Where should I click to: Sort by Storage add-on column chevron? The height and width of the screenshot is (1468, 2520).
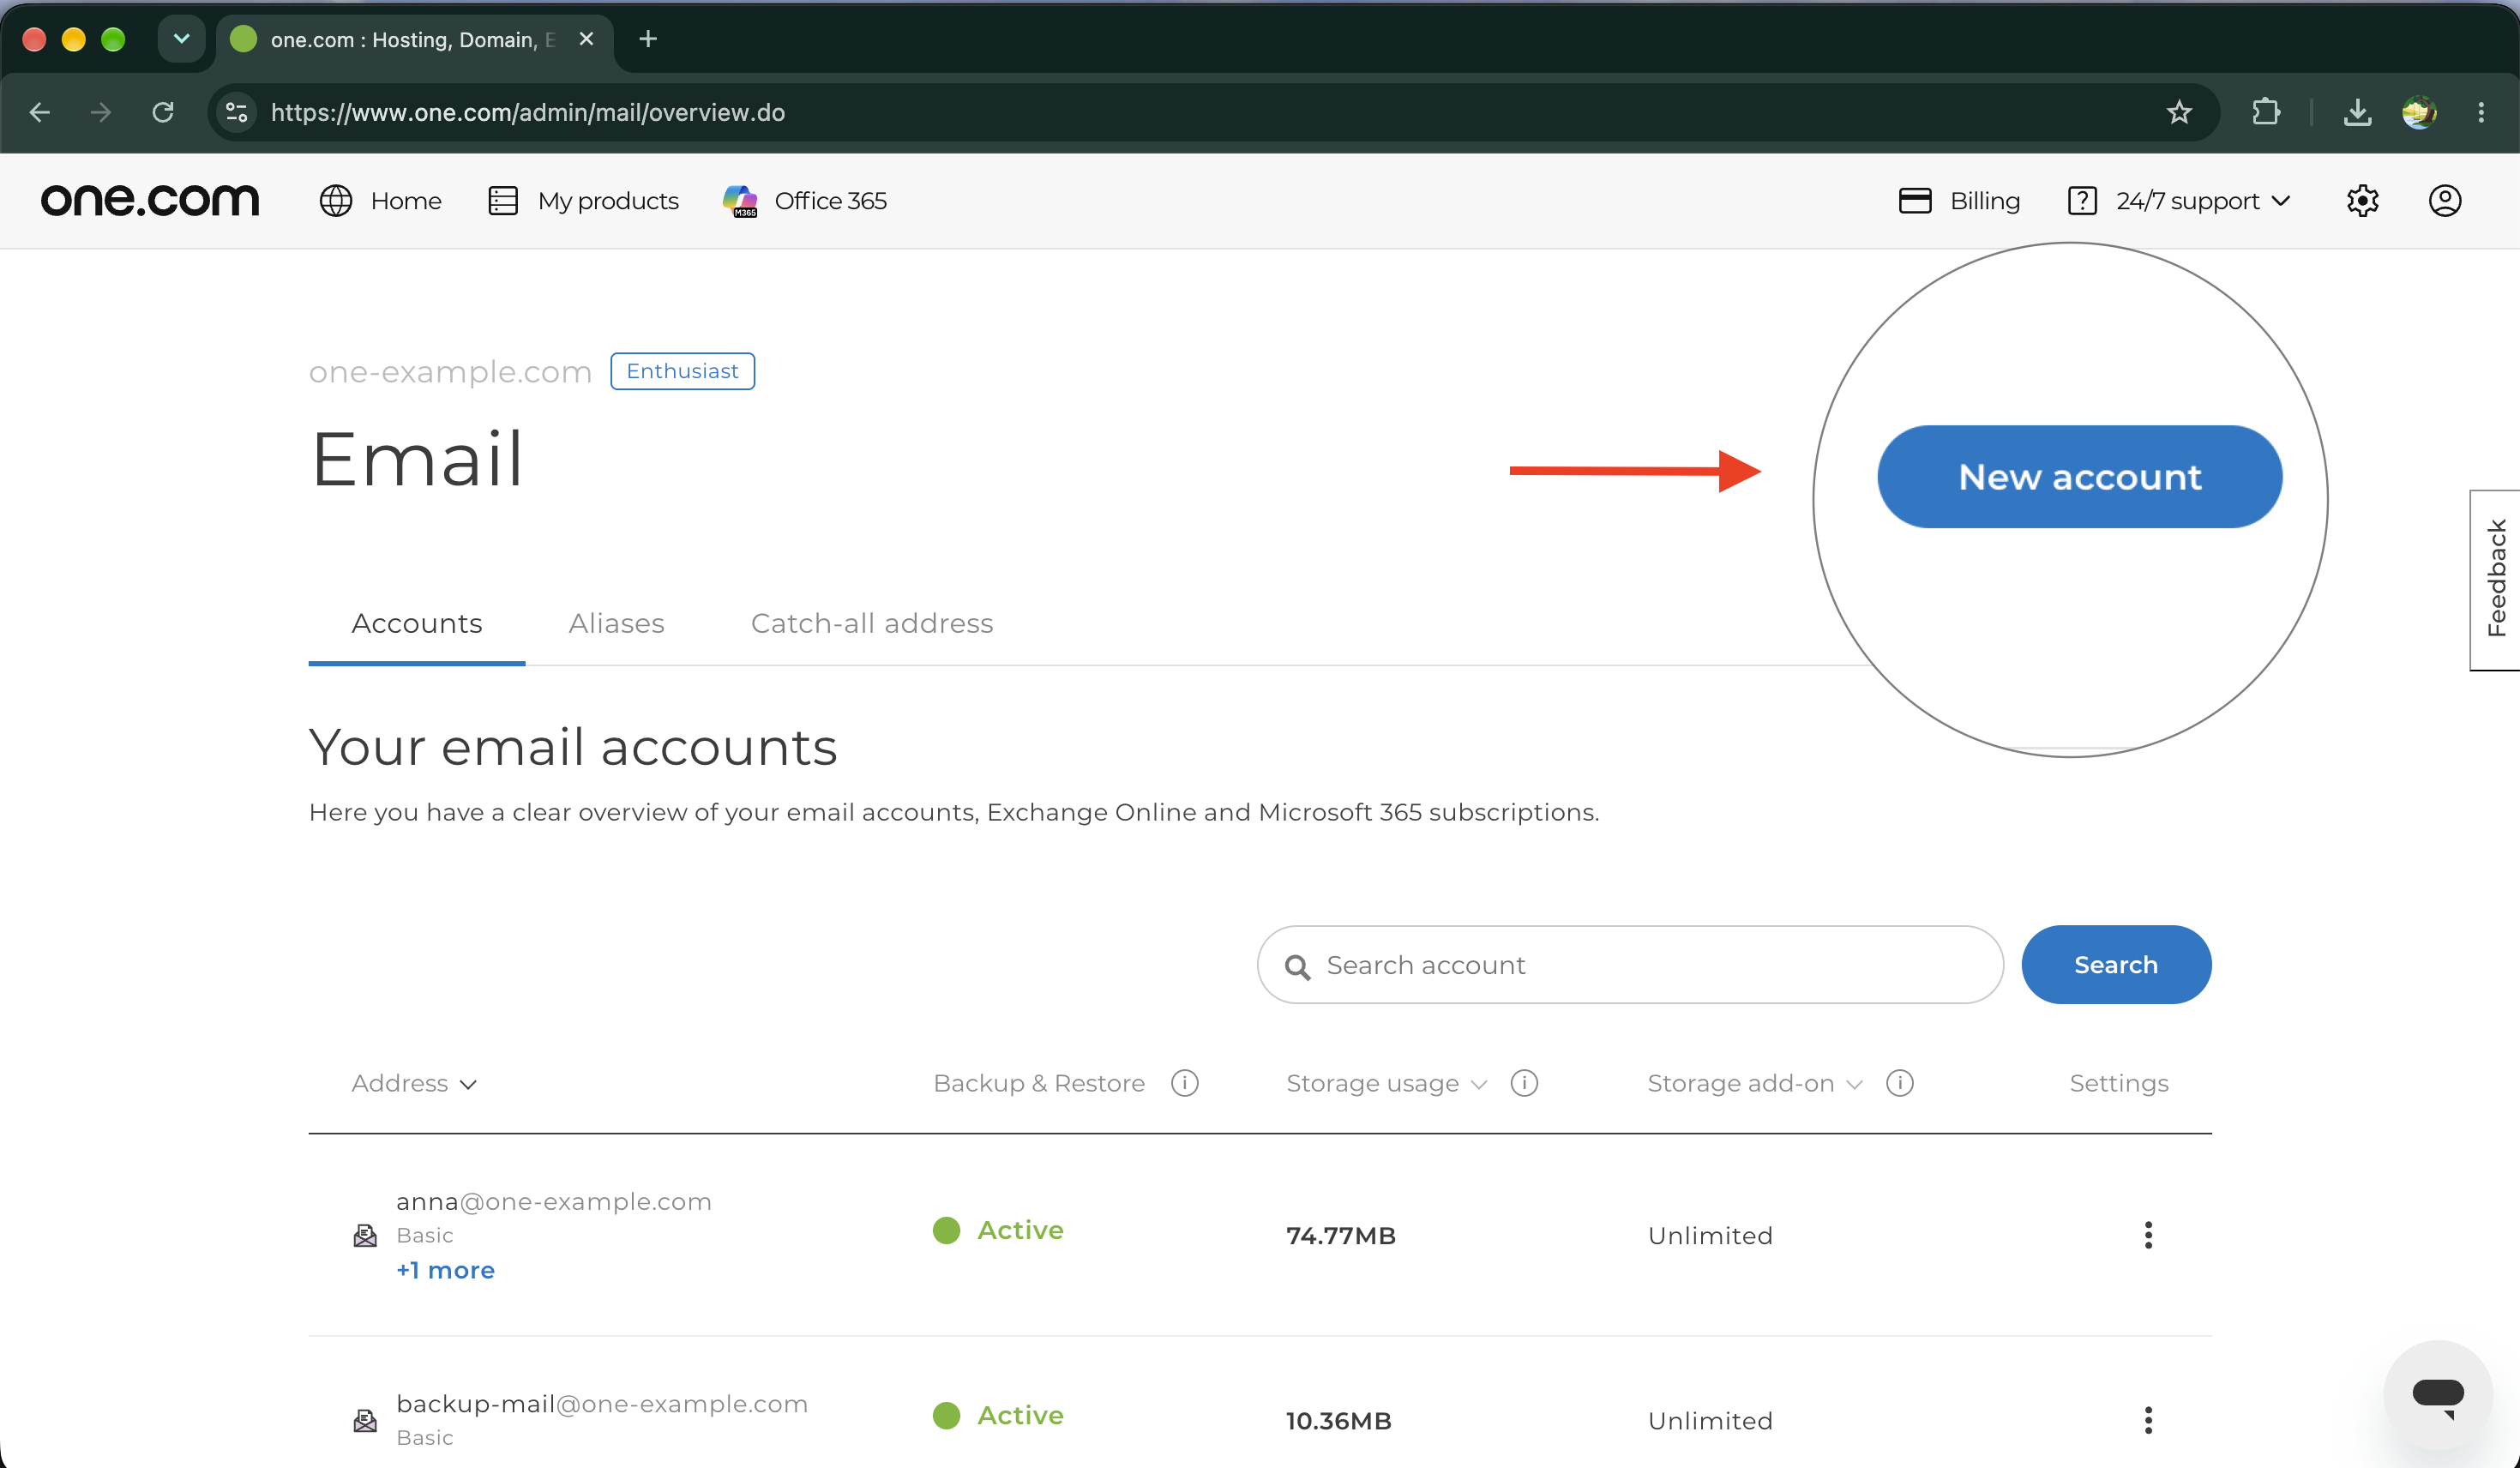click(x=1854, y=1084)
